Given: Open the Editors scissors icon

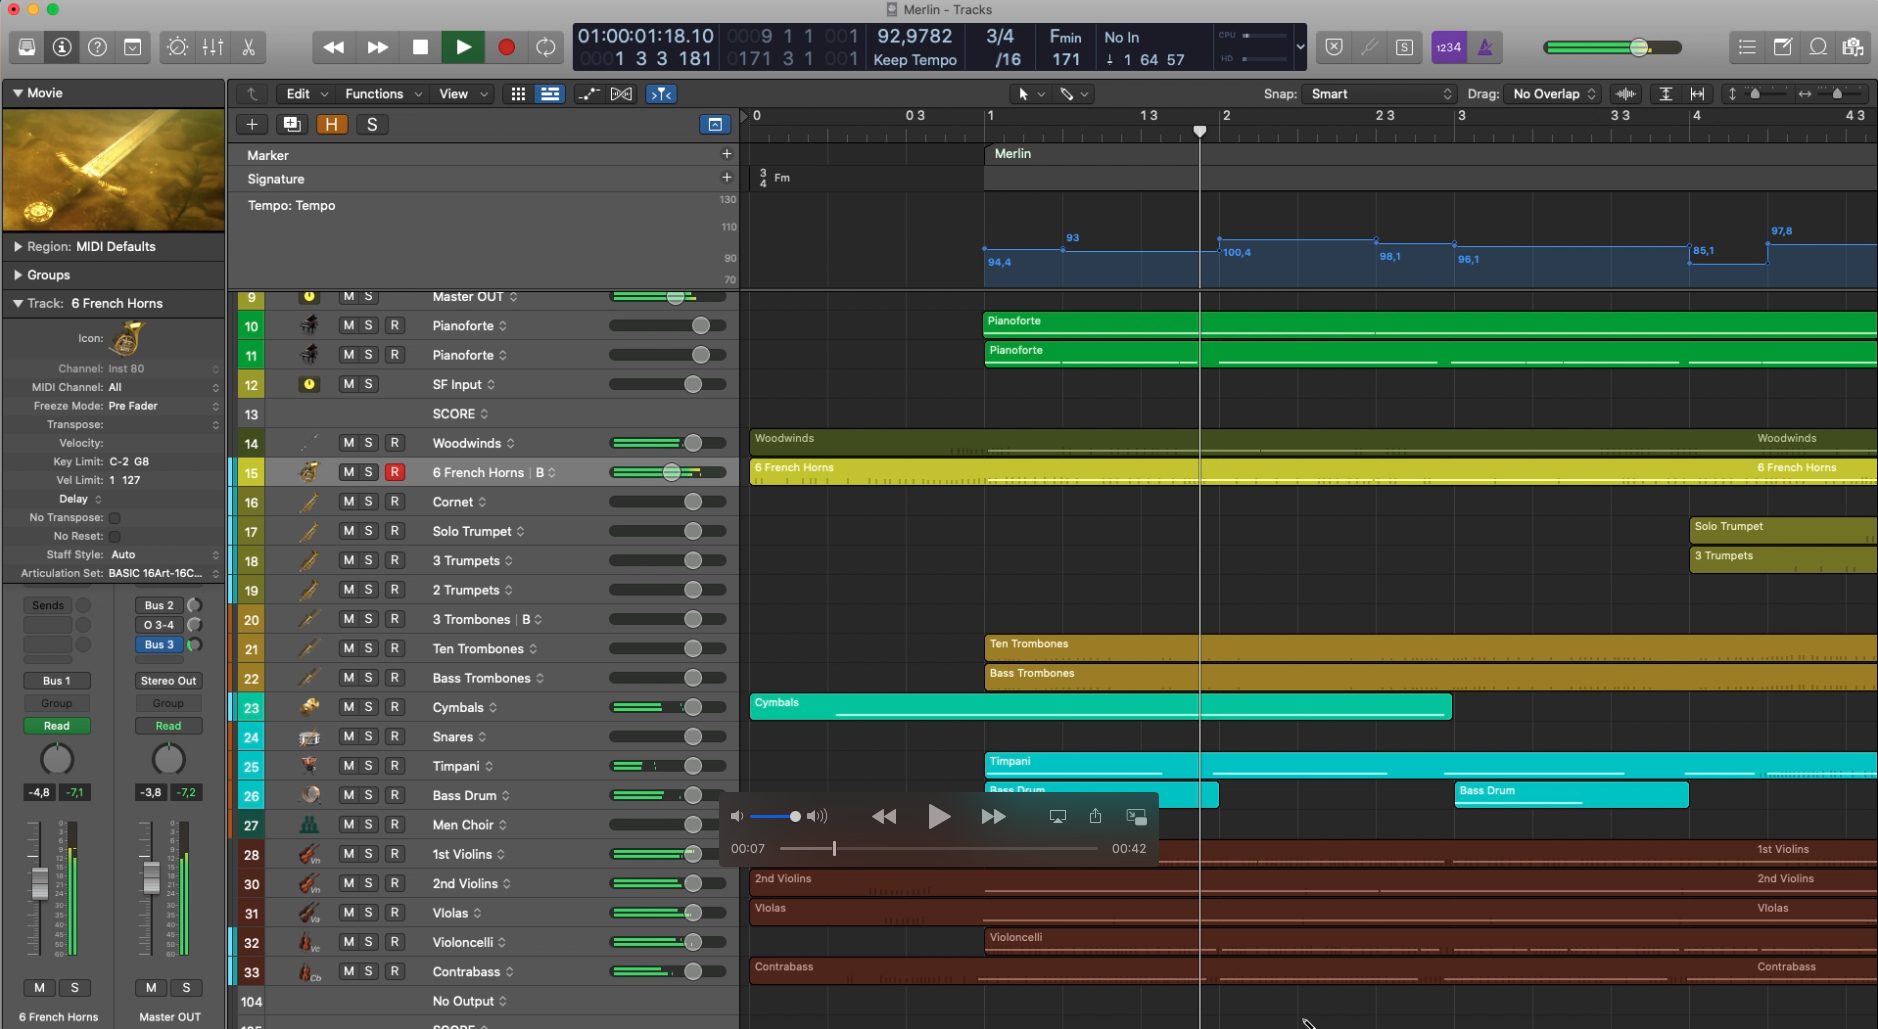Looking at the screenshot, I should point(248,47).
